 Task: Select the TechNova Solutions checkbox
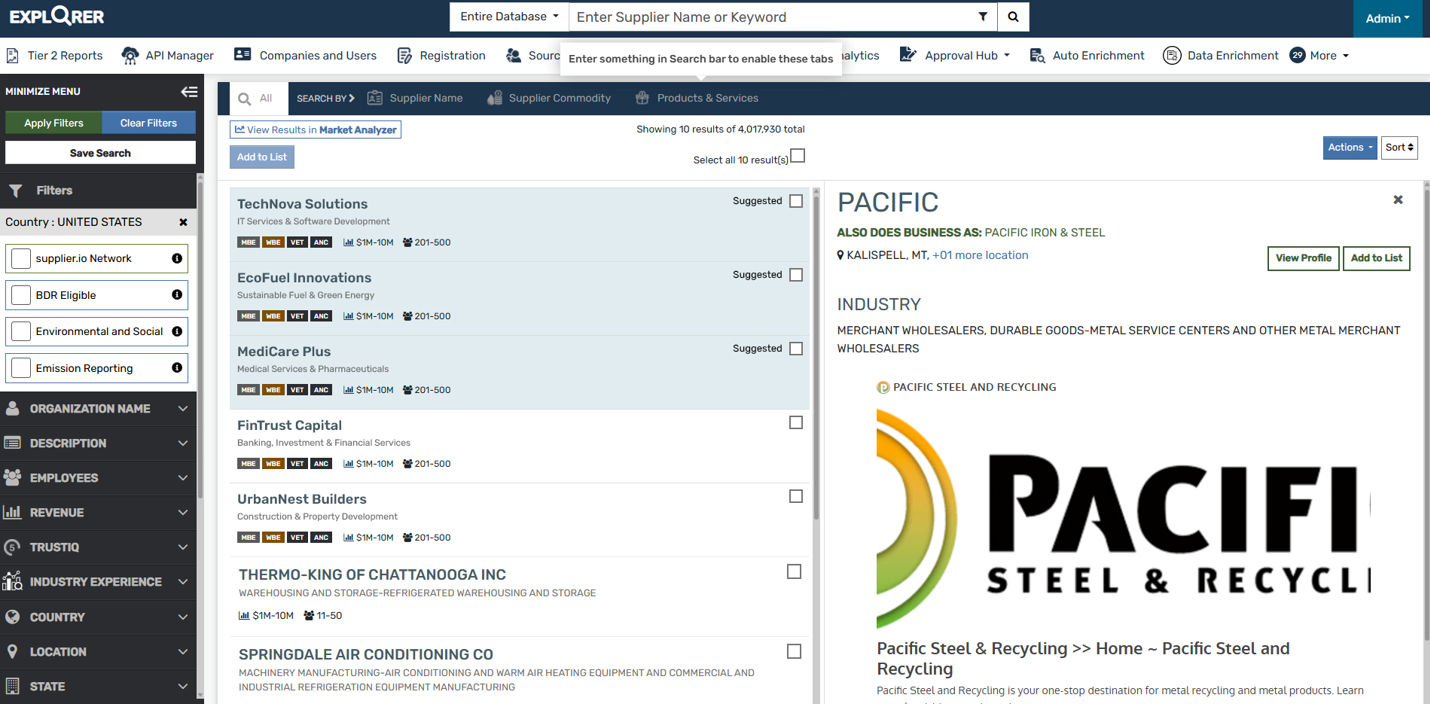tap(796, 201)
